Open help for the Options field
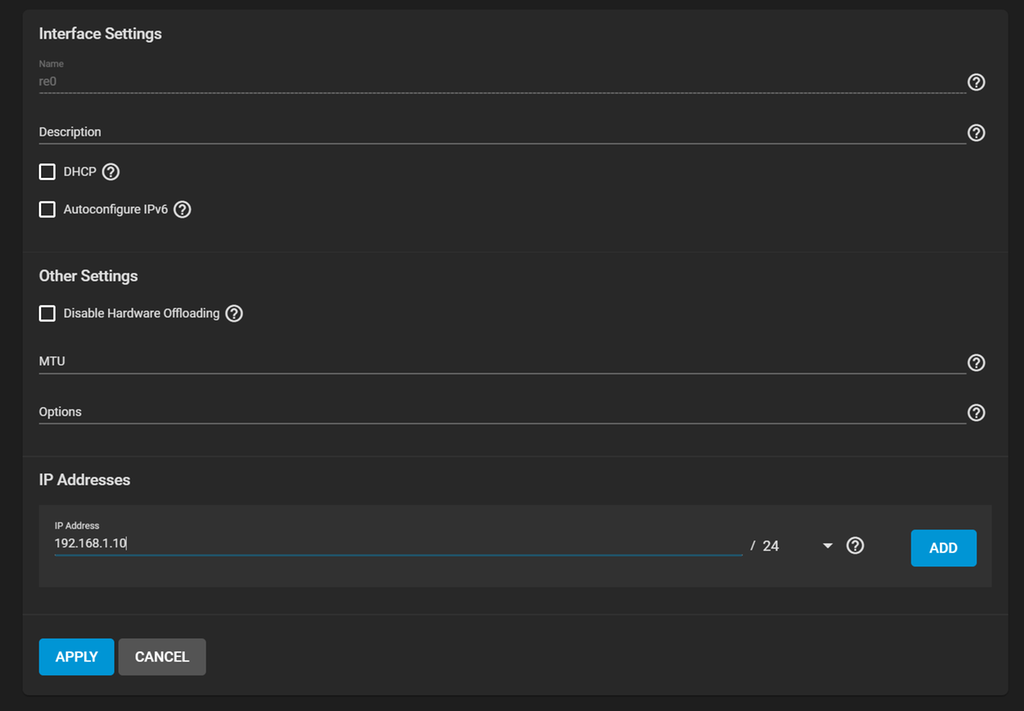The image size is (1024, 711). (977, 413)
